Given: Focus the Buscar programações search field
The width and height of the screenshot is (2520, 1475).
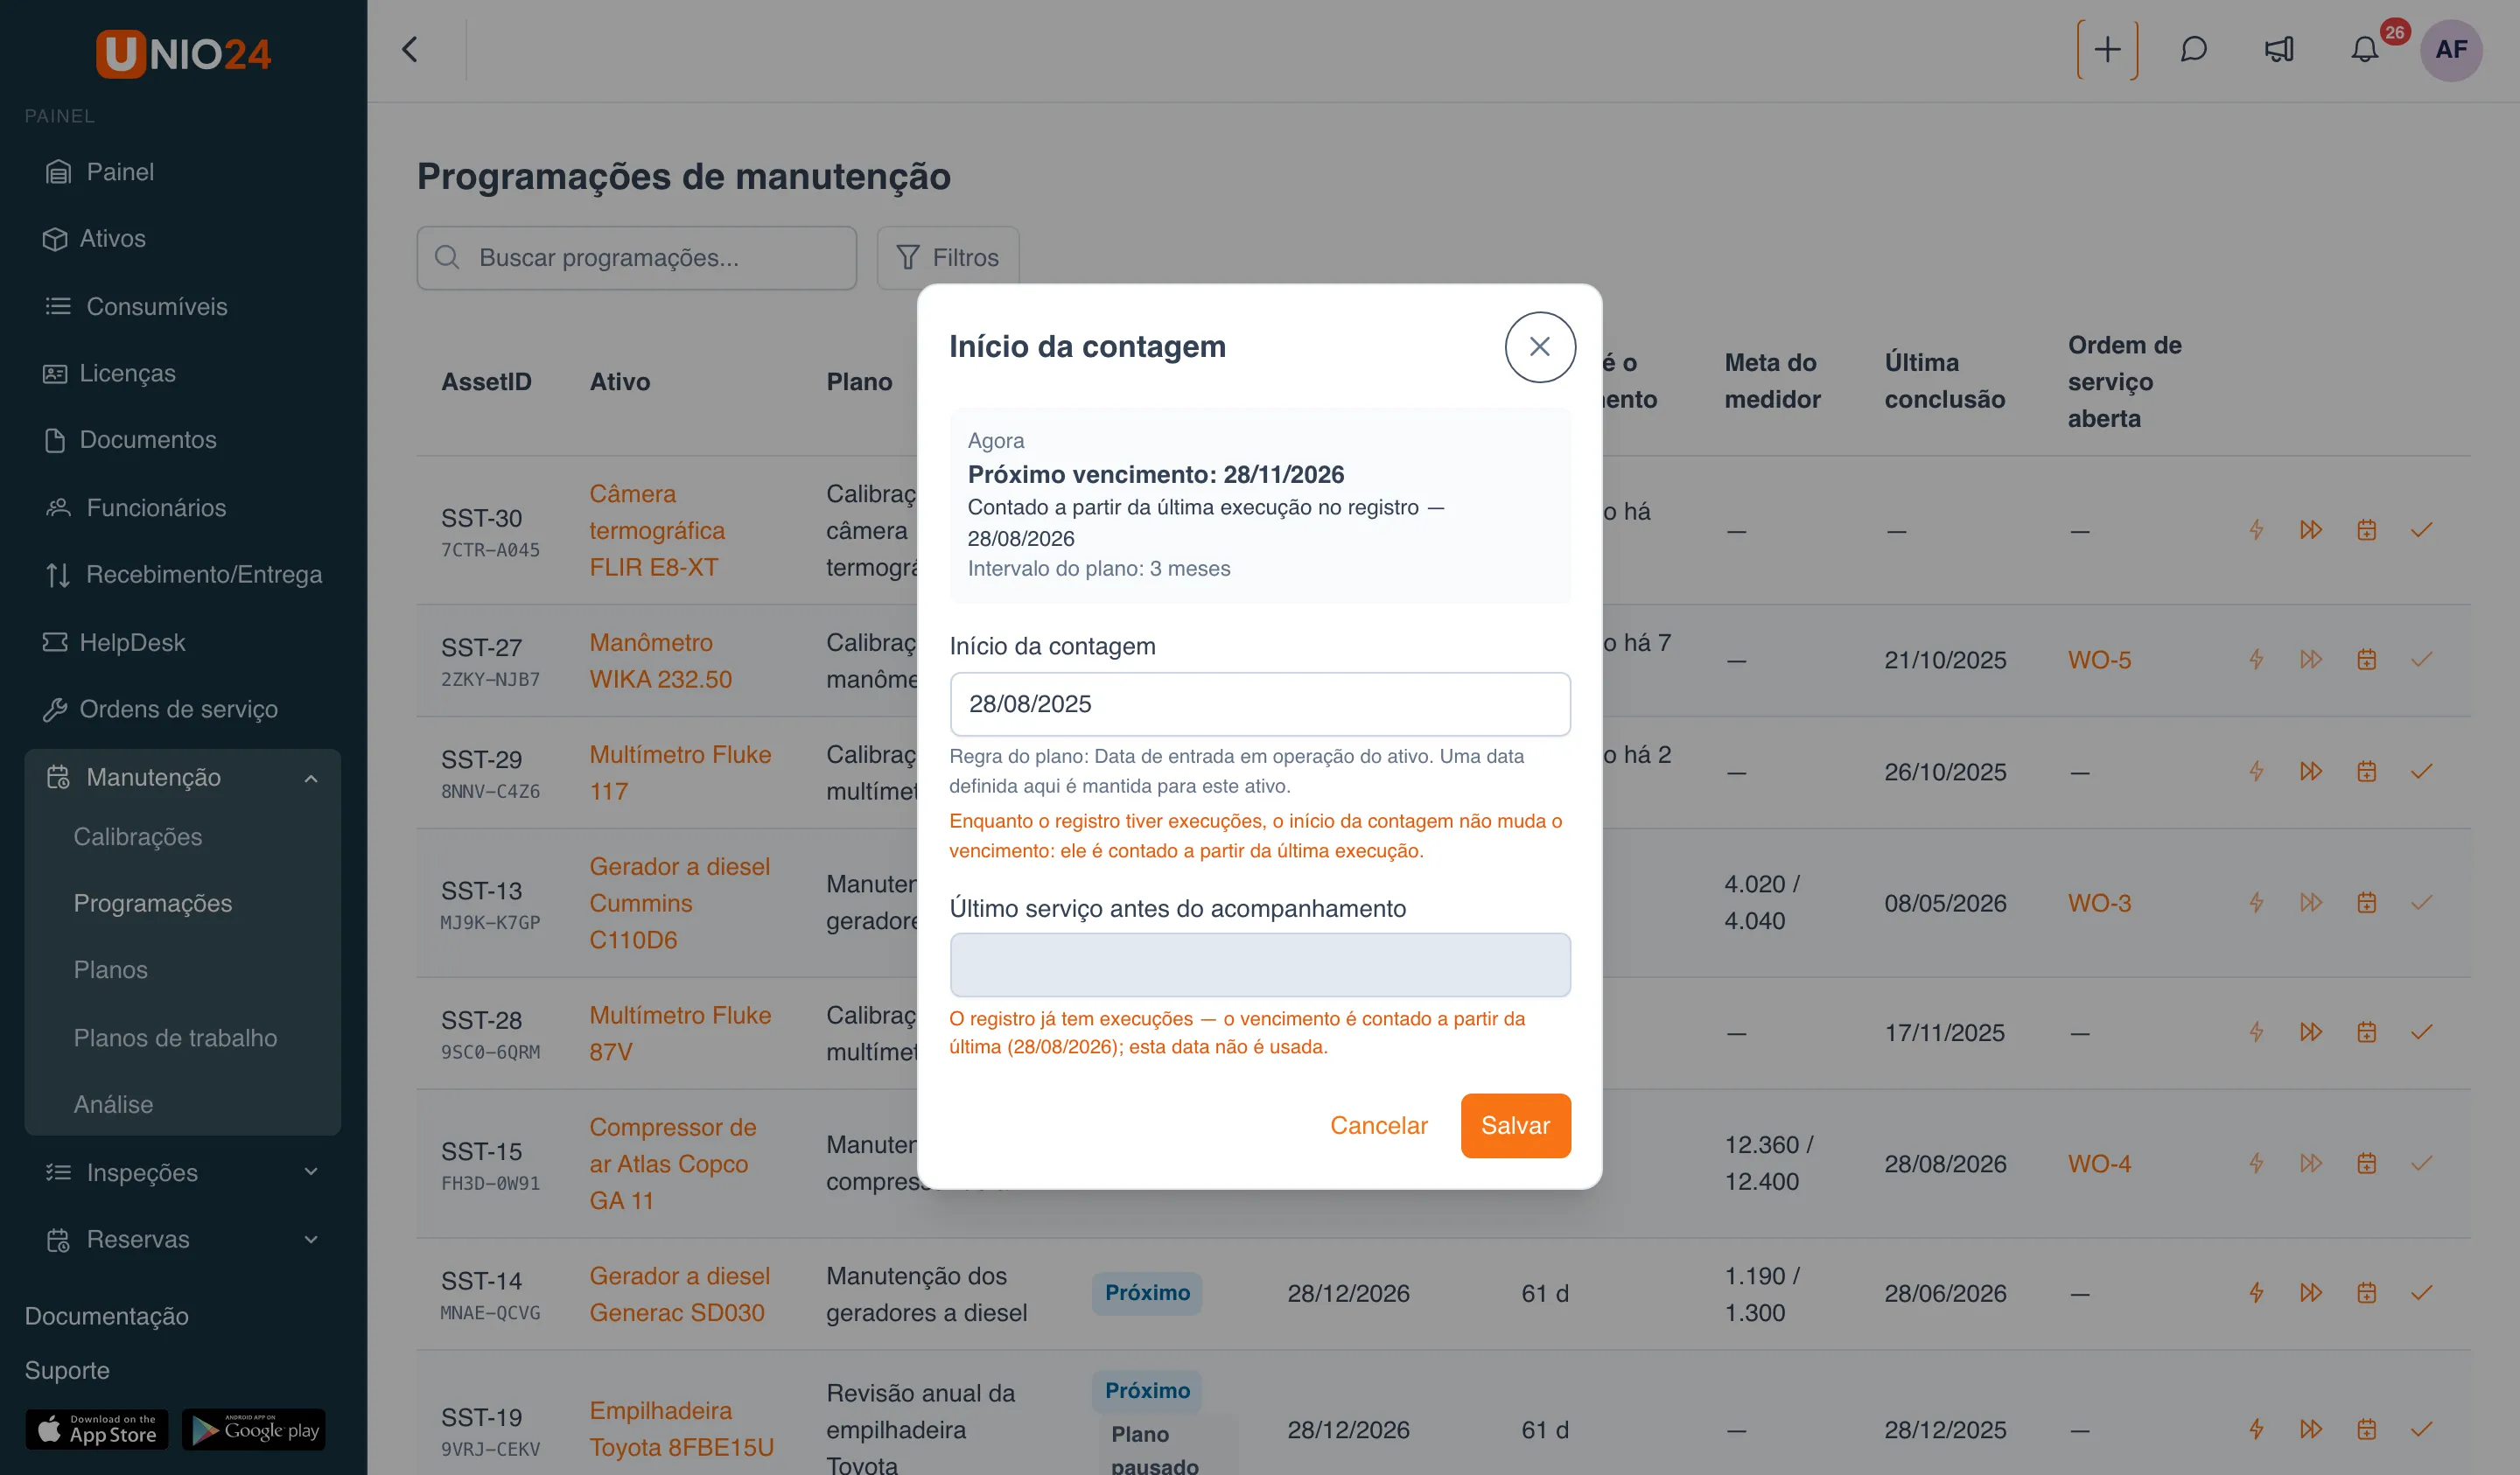Looking at the screenshot, I should click(636, 258).
